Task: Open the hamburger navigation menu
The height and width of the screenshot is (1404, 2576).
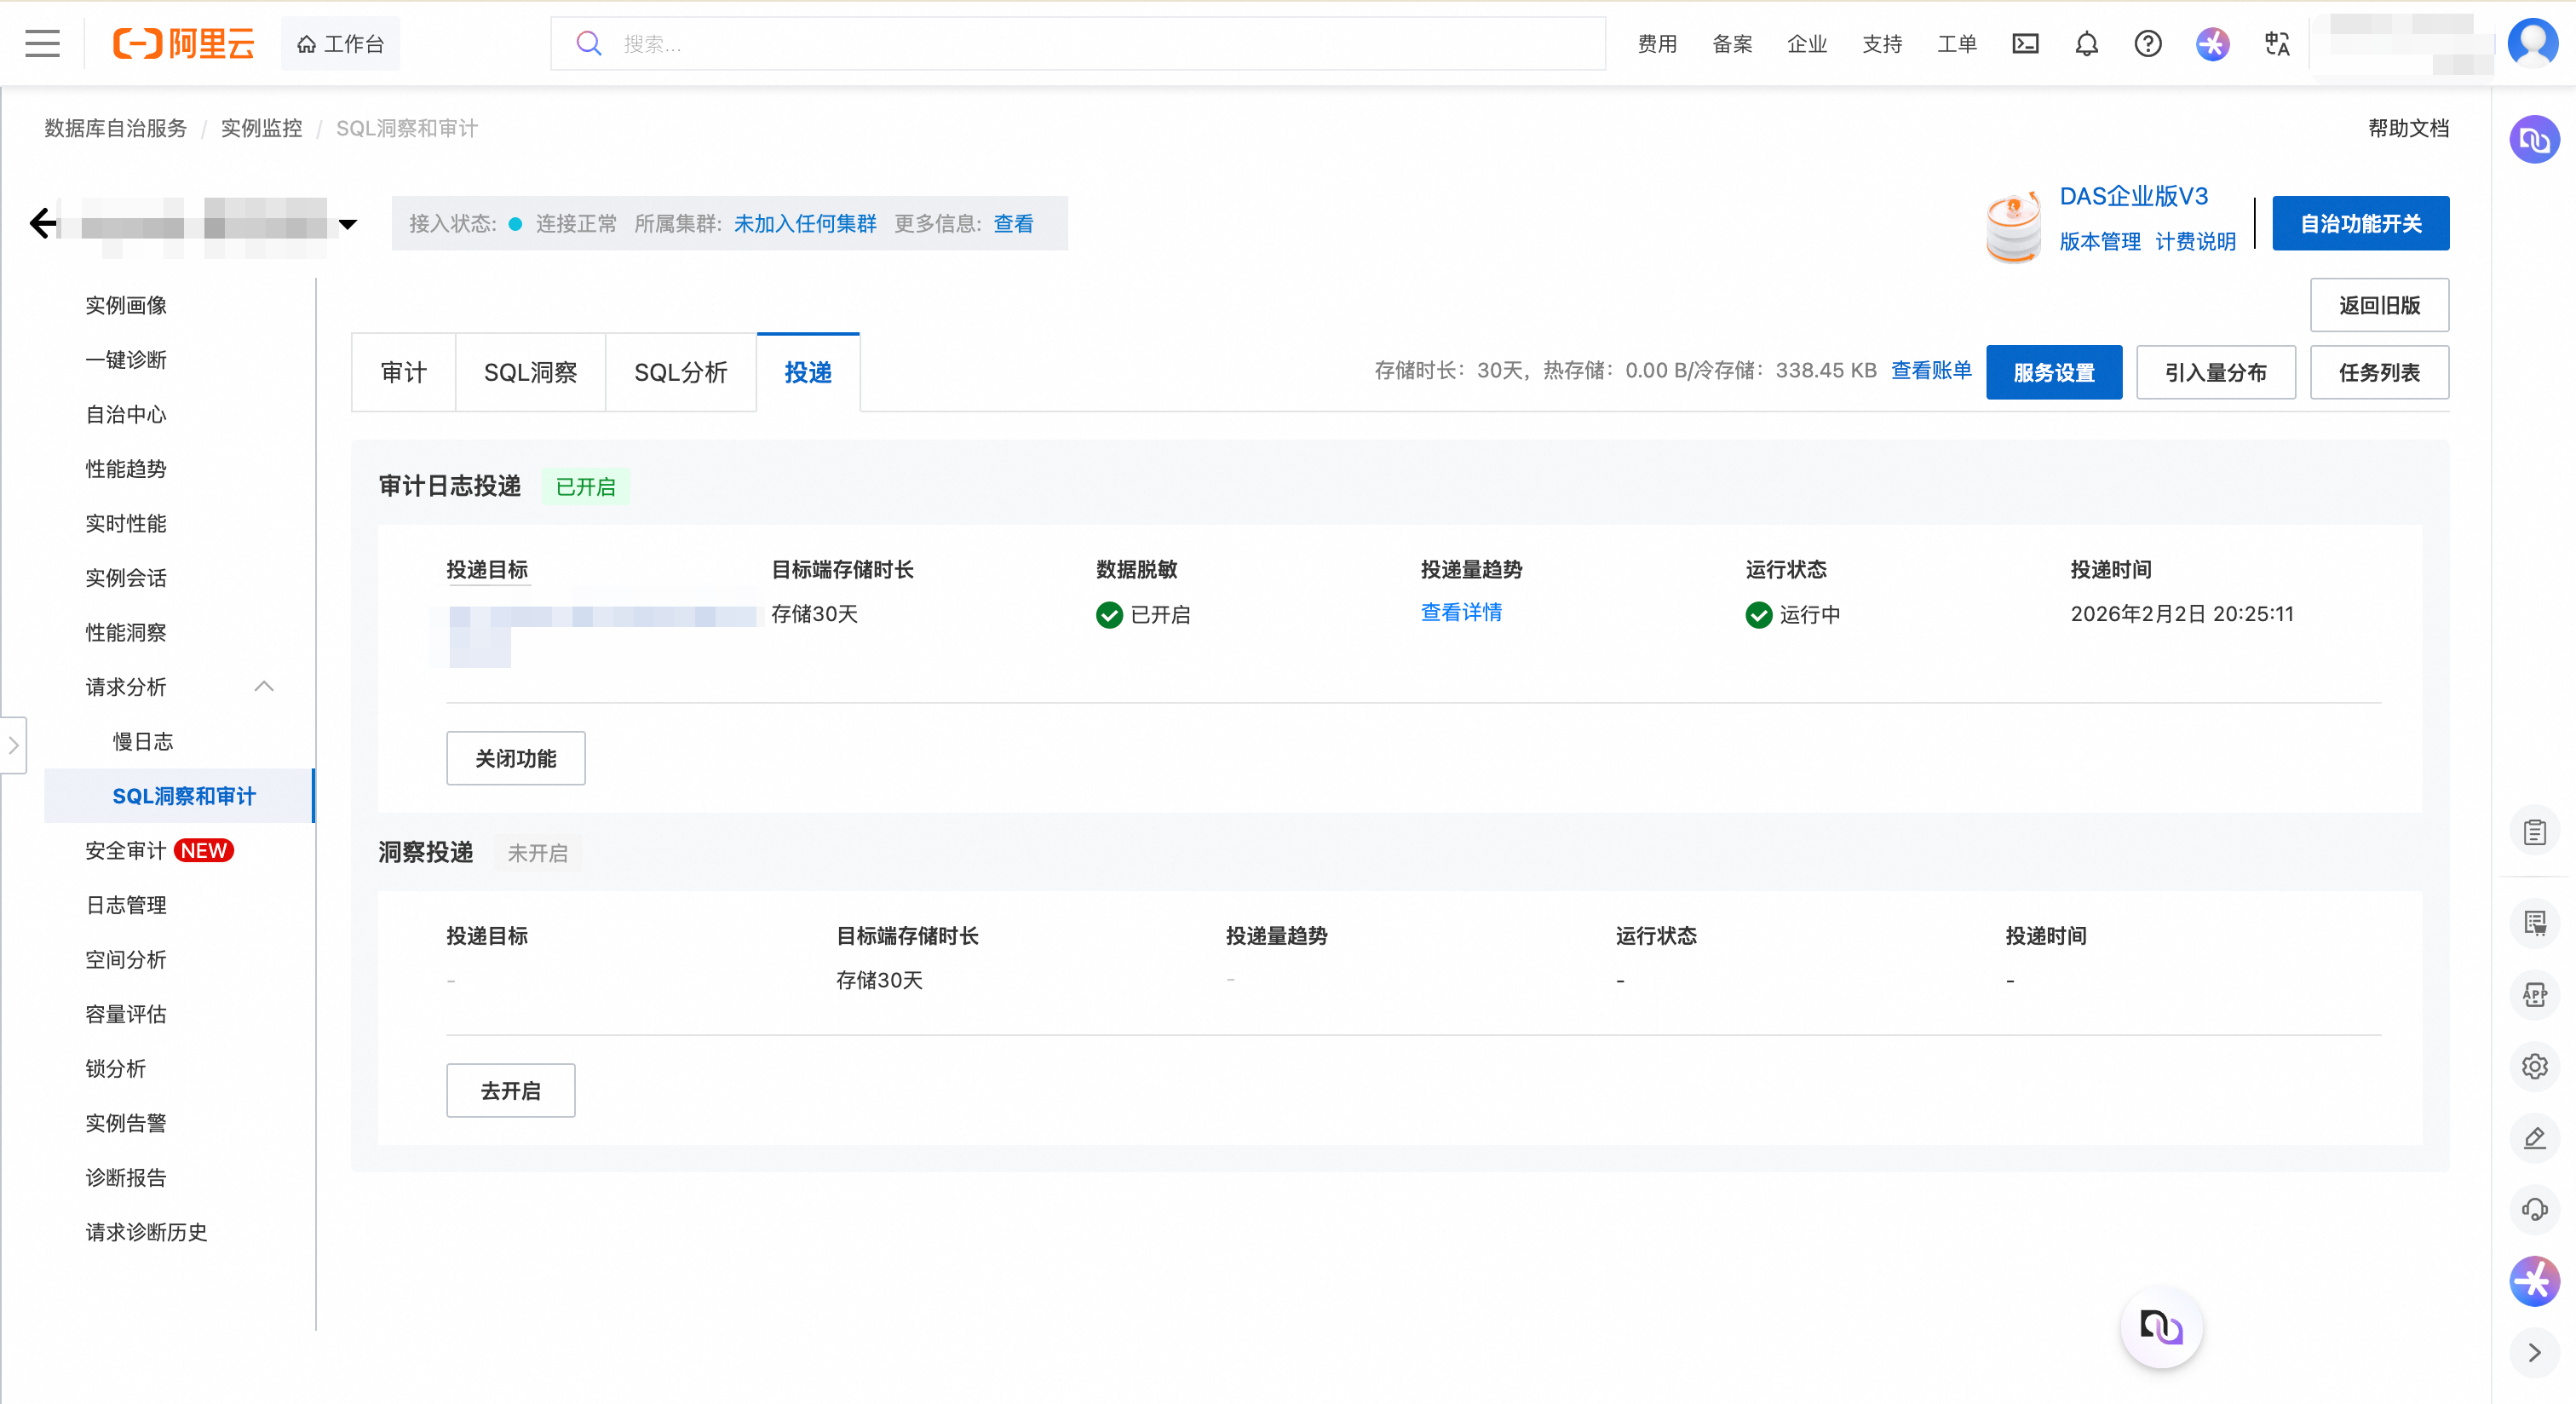Action: click(42, 43)
